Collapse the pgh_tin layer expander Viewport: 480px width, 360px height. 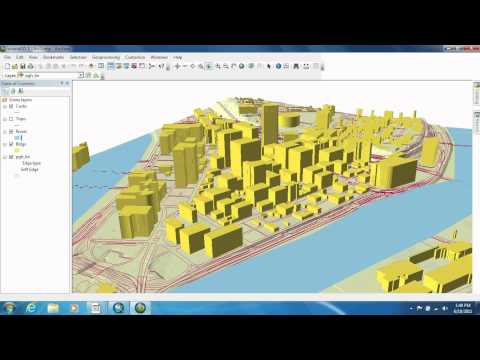pos(5,157)
